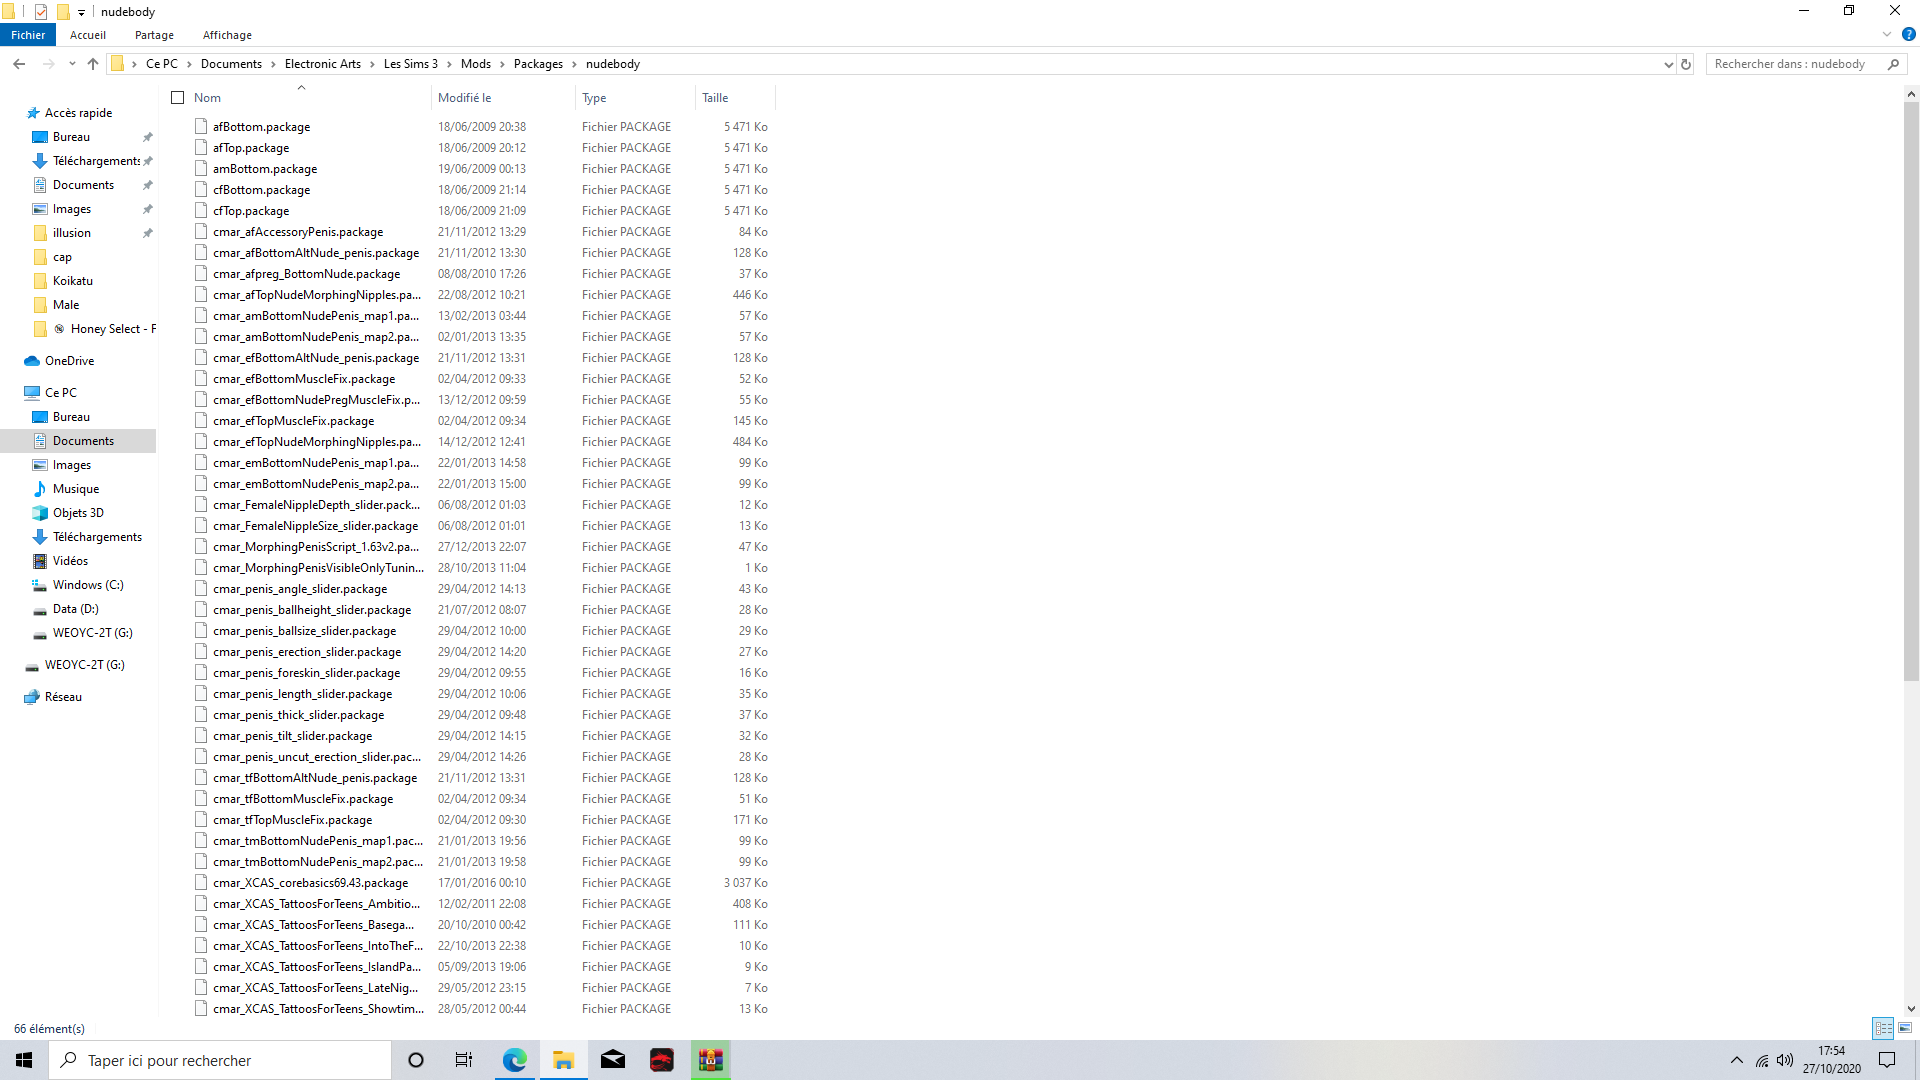Switch to the Partage ribbon tab

pyautogui.click(x=154, y=35)
